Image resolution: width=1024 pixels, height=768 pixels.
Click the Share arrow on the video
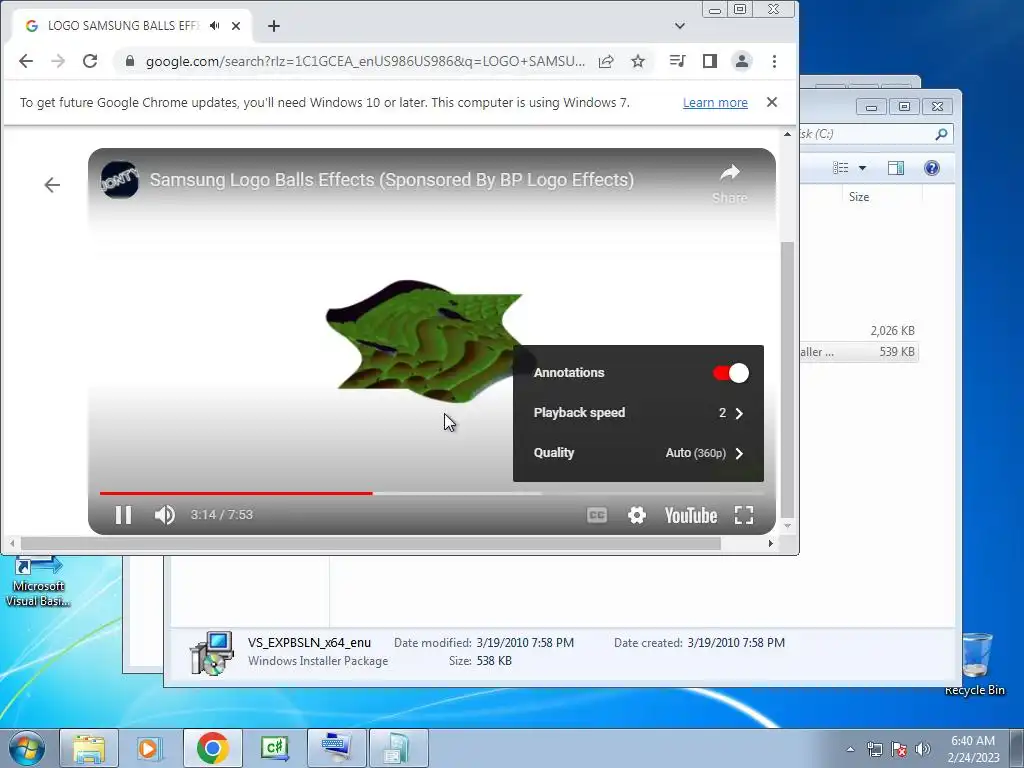click(729, 182)
